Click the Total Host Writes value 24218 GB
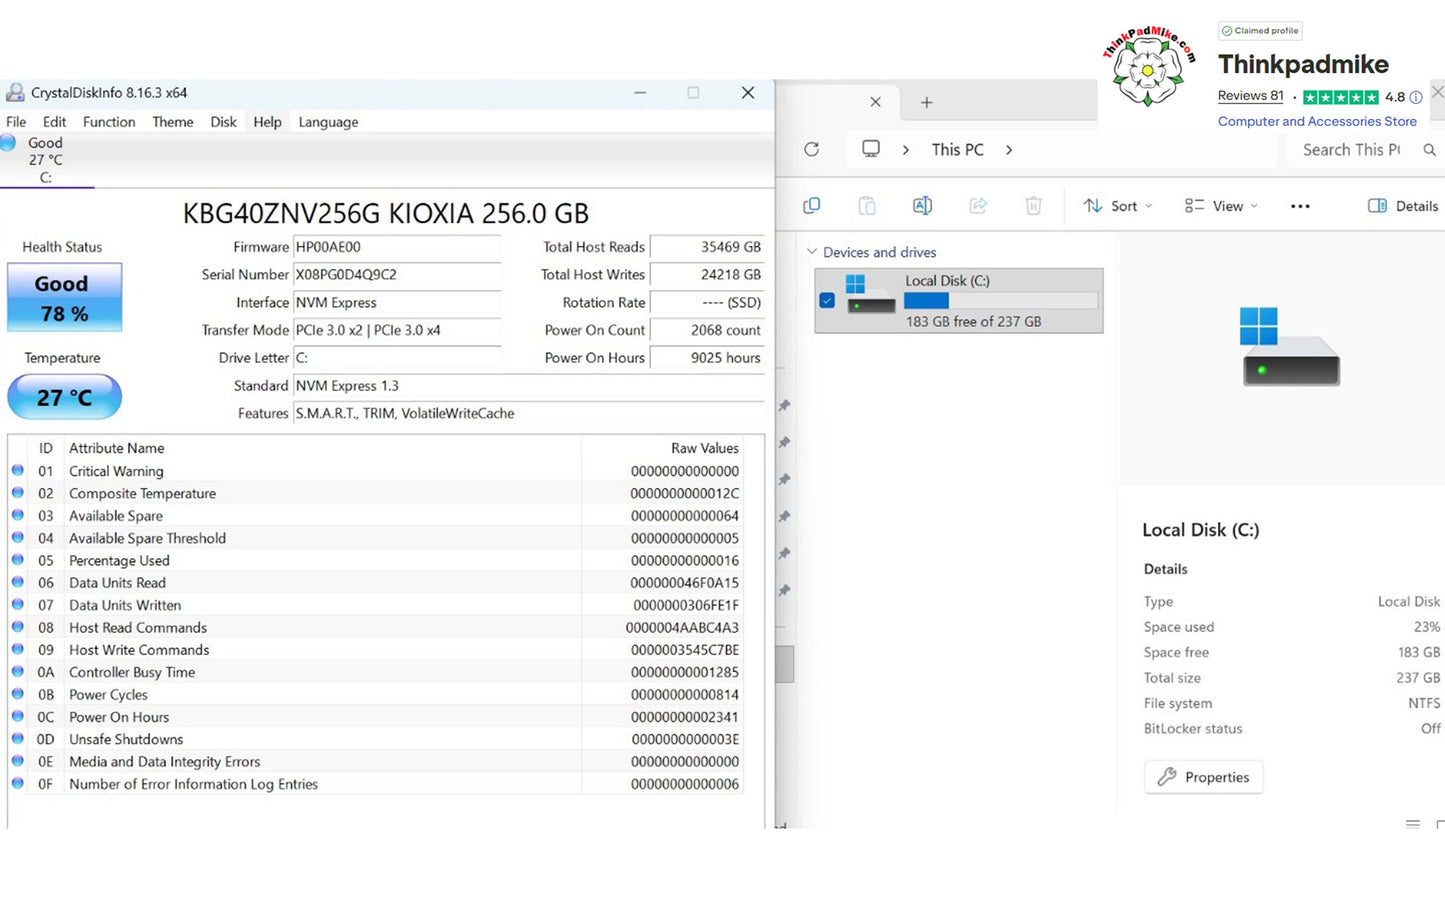The image size is (1445, 908). [707, 274]
